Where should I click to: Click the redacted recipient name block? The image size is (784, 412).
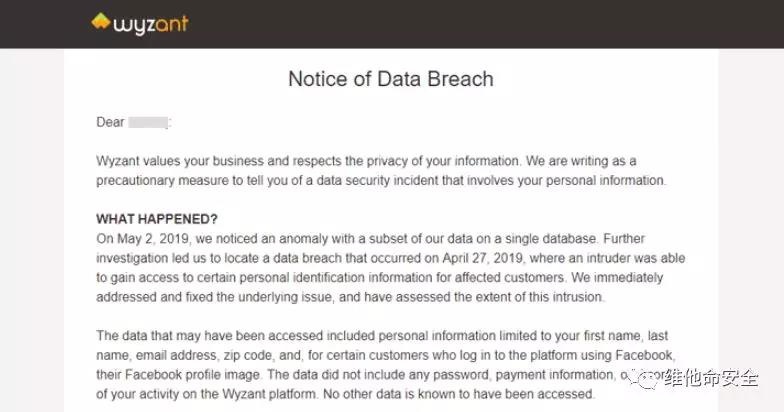(x=148, y=122)
